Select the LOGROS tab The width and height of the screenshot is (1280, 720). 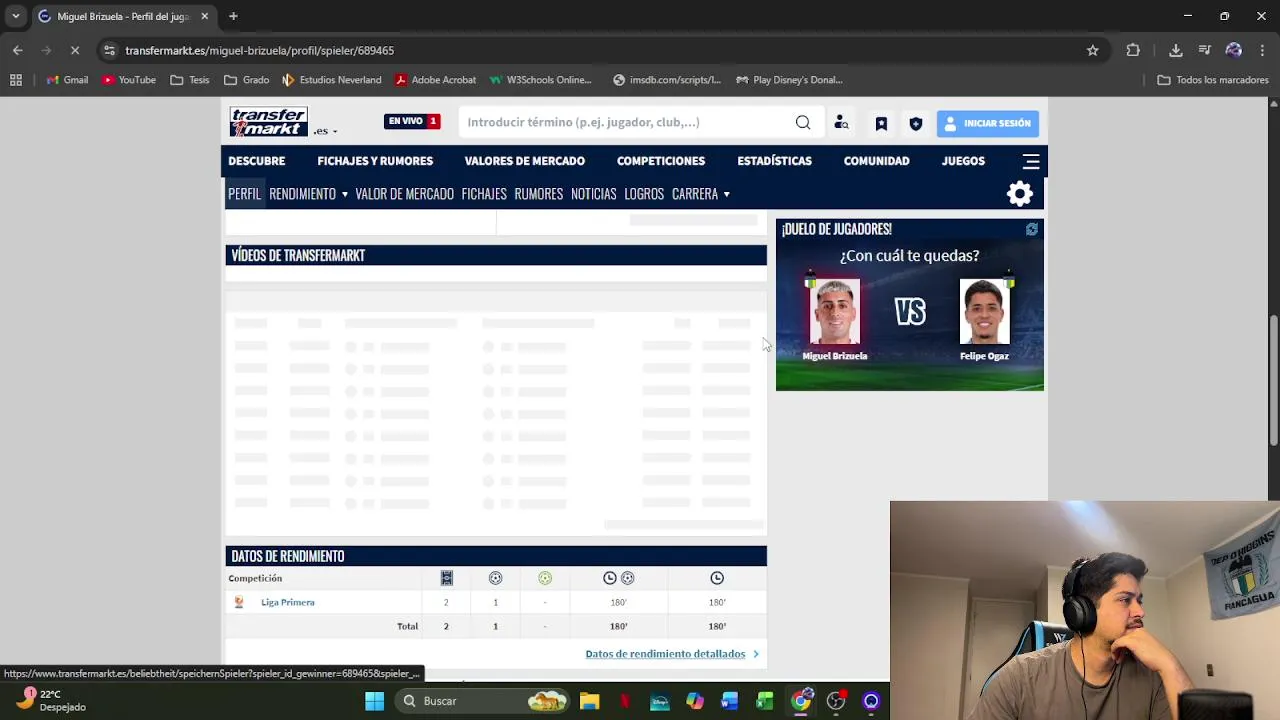pyautogui.click(x=644, y=194)
